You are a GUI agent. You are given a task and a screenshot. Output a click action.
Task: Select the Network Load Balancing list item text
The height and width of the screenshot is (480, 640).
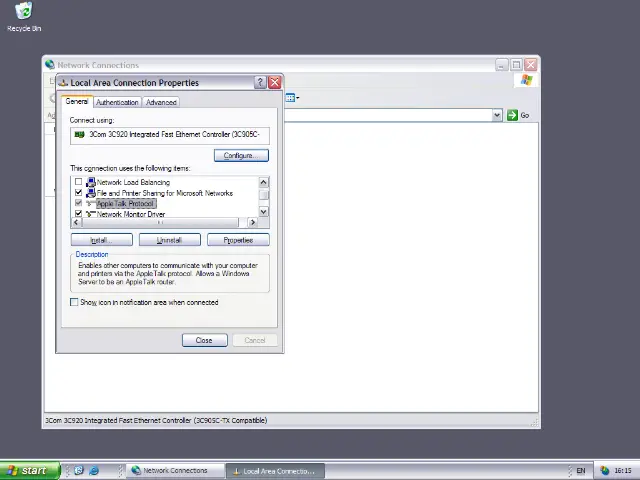coord(133,182)
